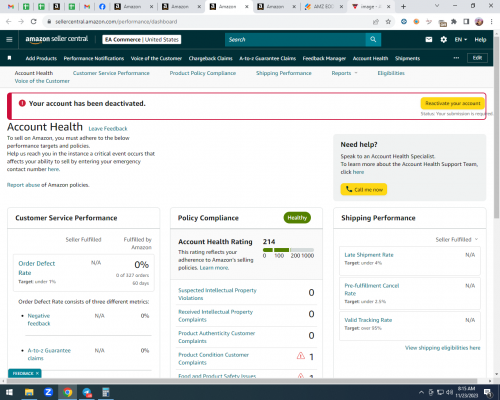Show hidden system tray icons
The height and width of the screenshot is (400, 500).
421,392
